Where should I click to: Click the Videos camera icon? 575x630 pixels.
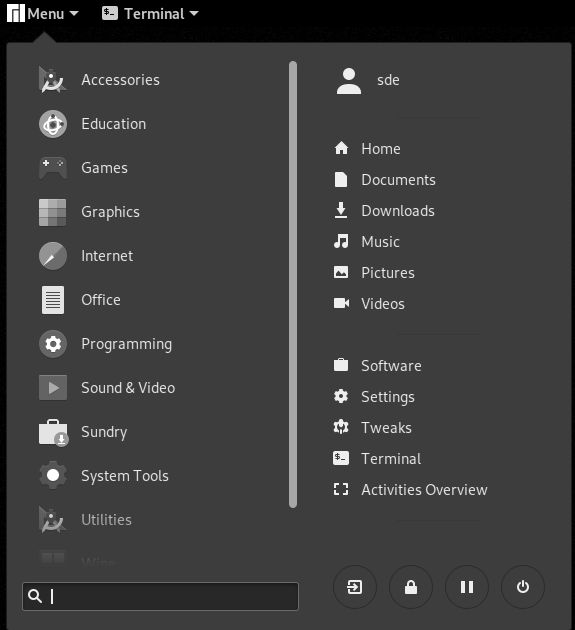[341, 303]
